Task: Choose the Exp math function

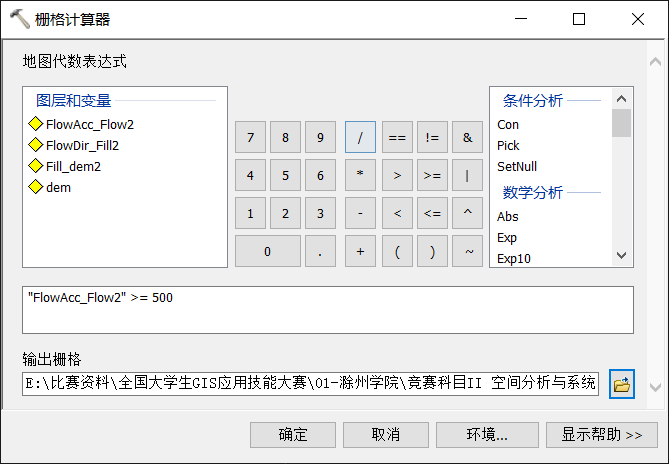Action: tap(507, 237)
